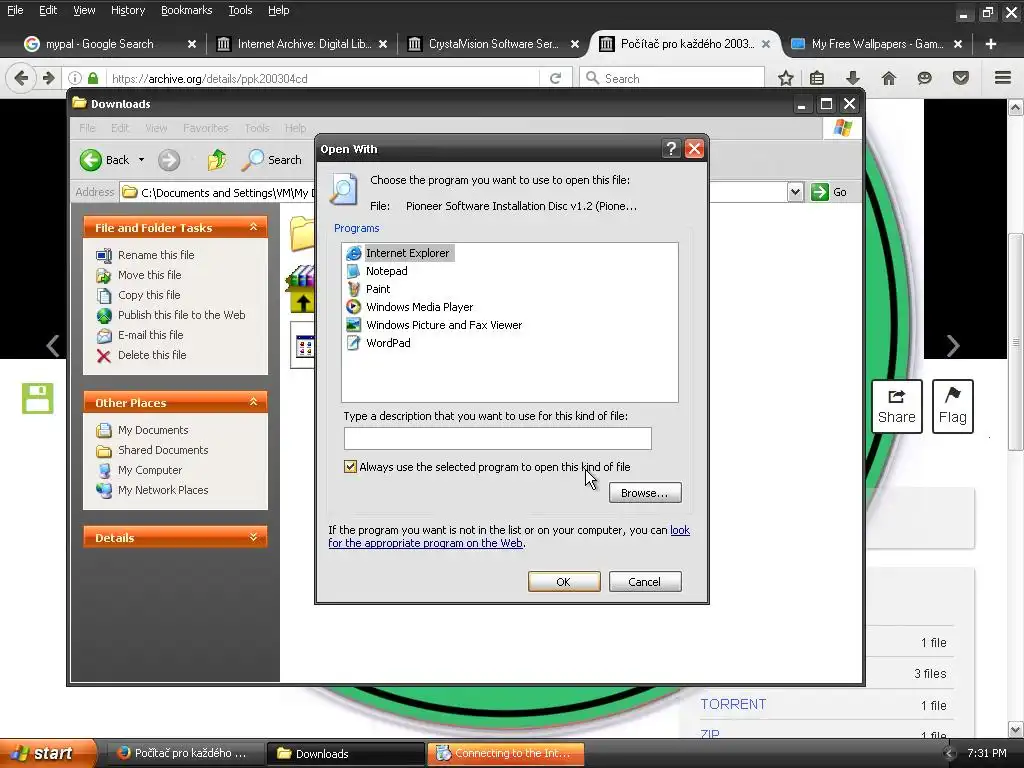
Task: Click Back in the Downloads window toolbar
Action: coord(105,160)
